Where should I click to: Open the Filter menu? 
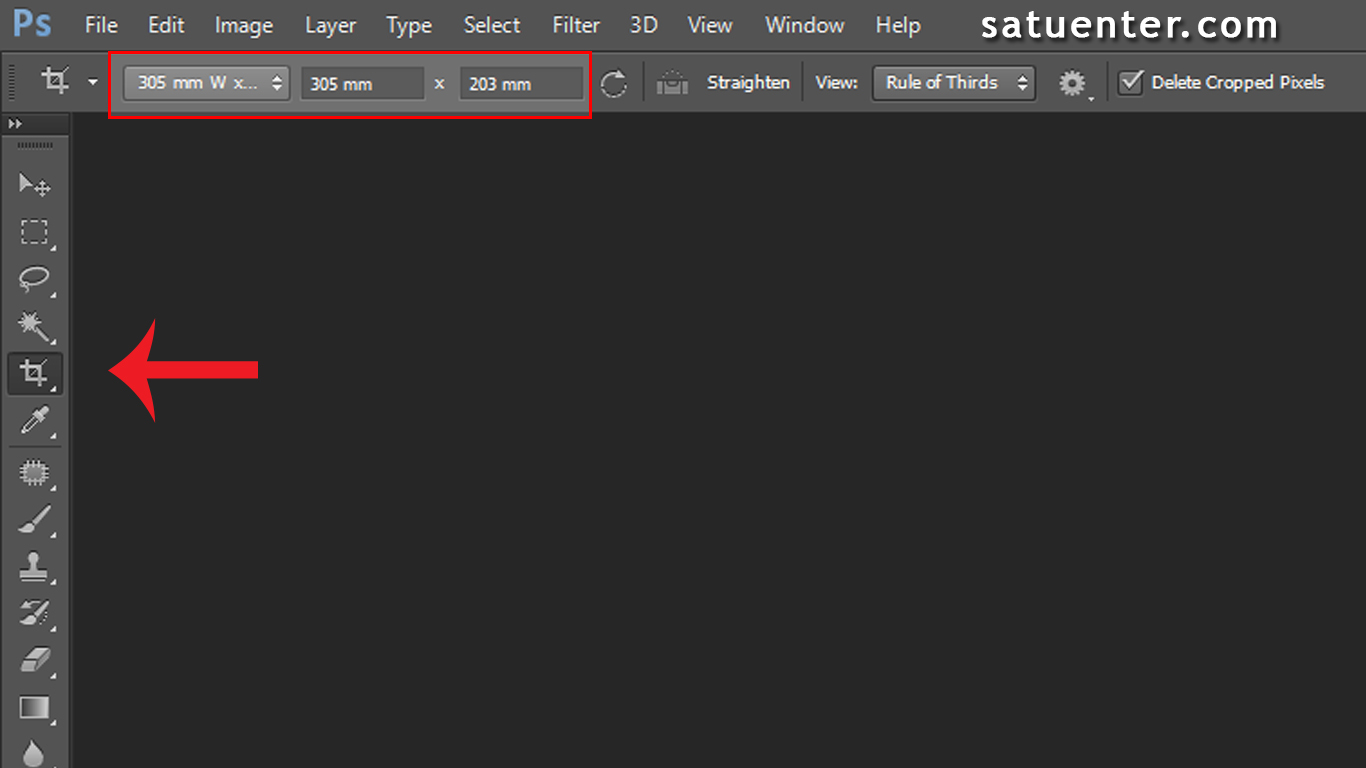tap(577, 25)
